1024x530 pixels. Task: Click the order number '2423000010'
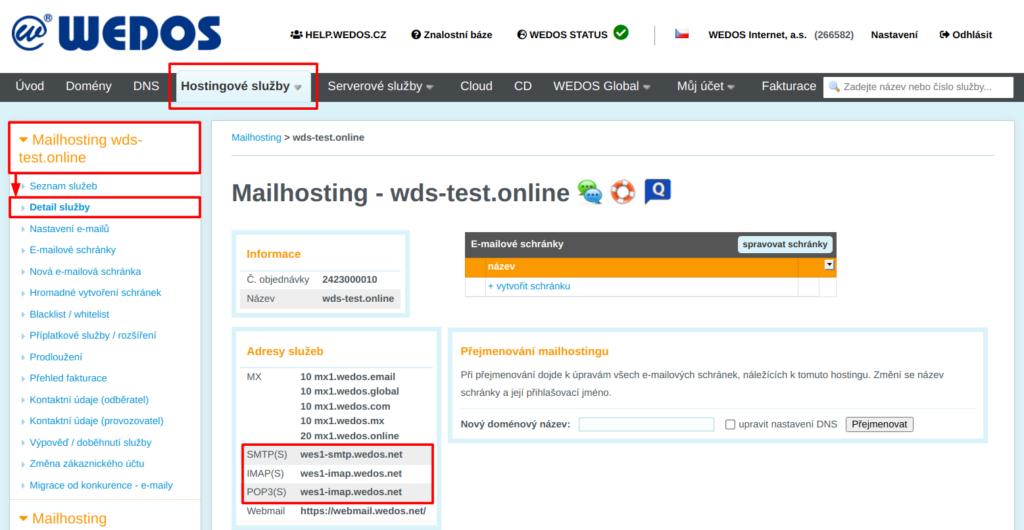click(350, 279)
